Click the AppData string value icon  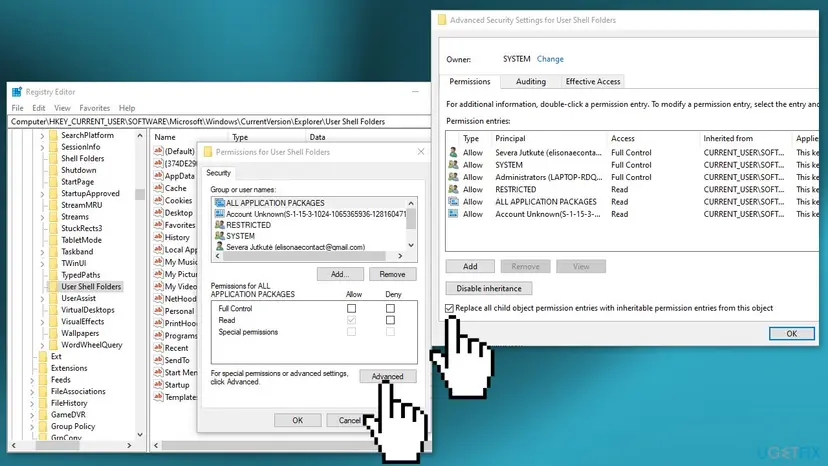tap(158, 175)
